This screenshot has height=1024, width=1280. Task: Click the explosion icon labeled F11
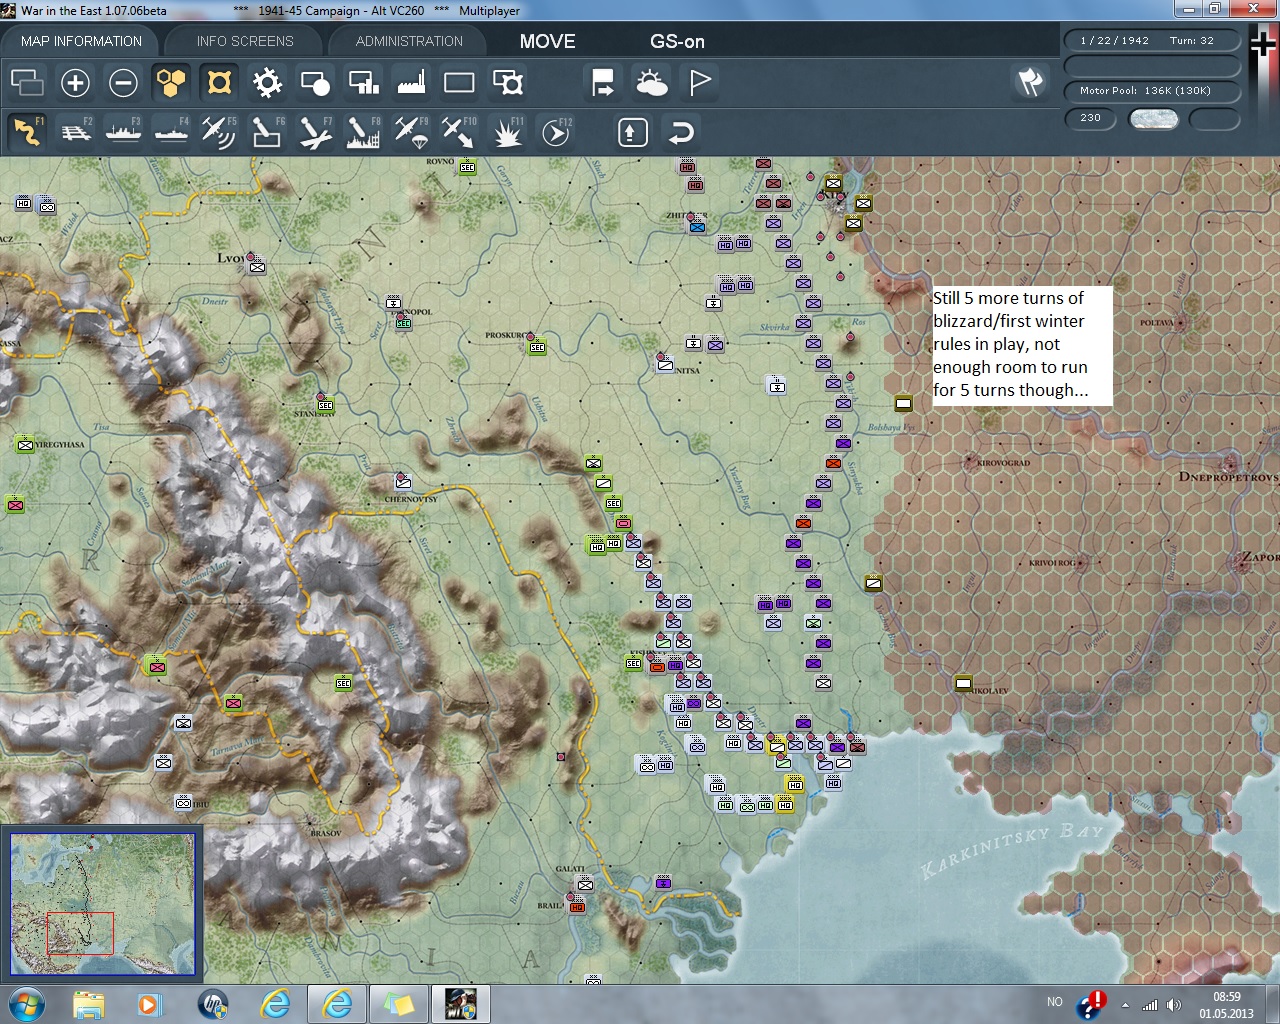(507, 132)
